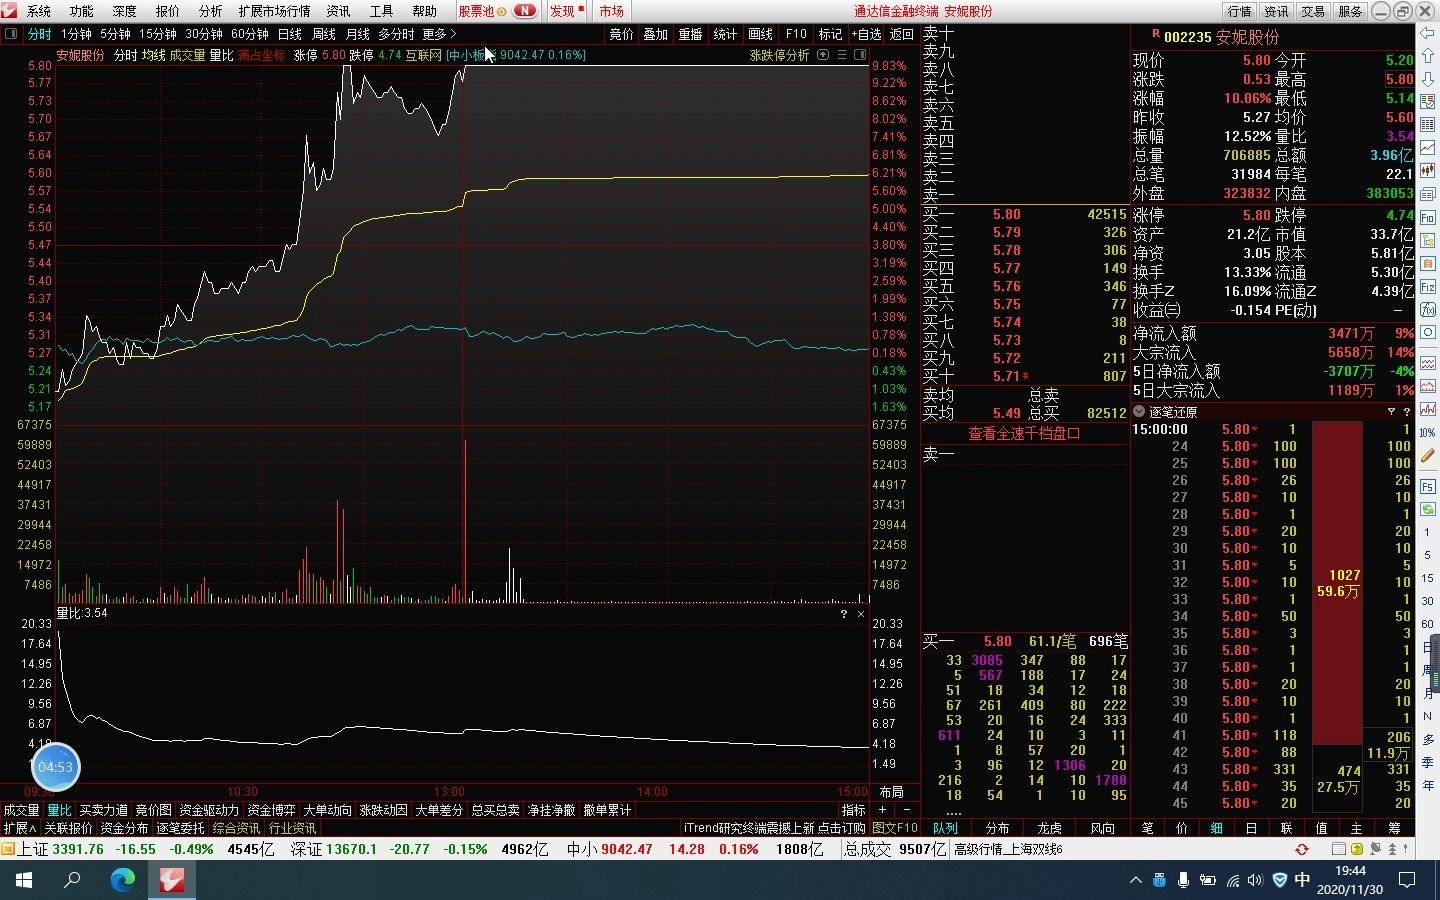
Task: Click the red sync icon in status bar
Action: point(1302,849)
